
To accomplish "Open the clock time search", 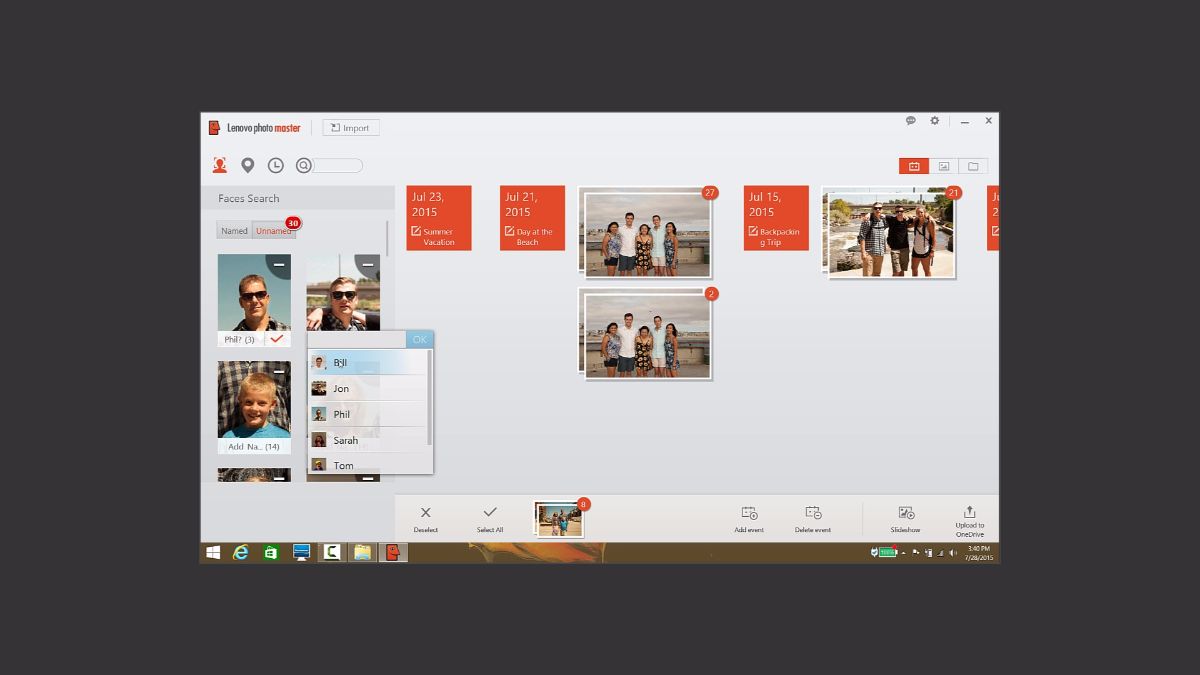I will [x=275, y=165].
